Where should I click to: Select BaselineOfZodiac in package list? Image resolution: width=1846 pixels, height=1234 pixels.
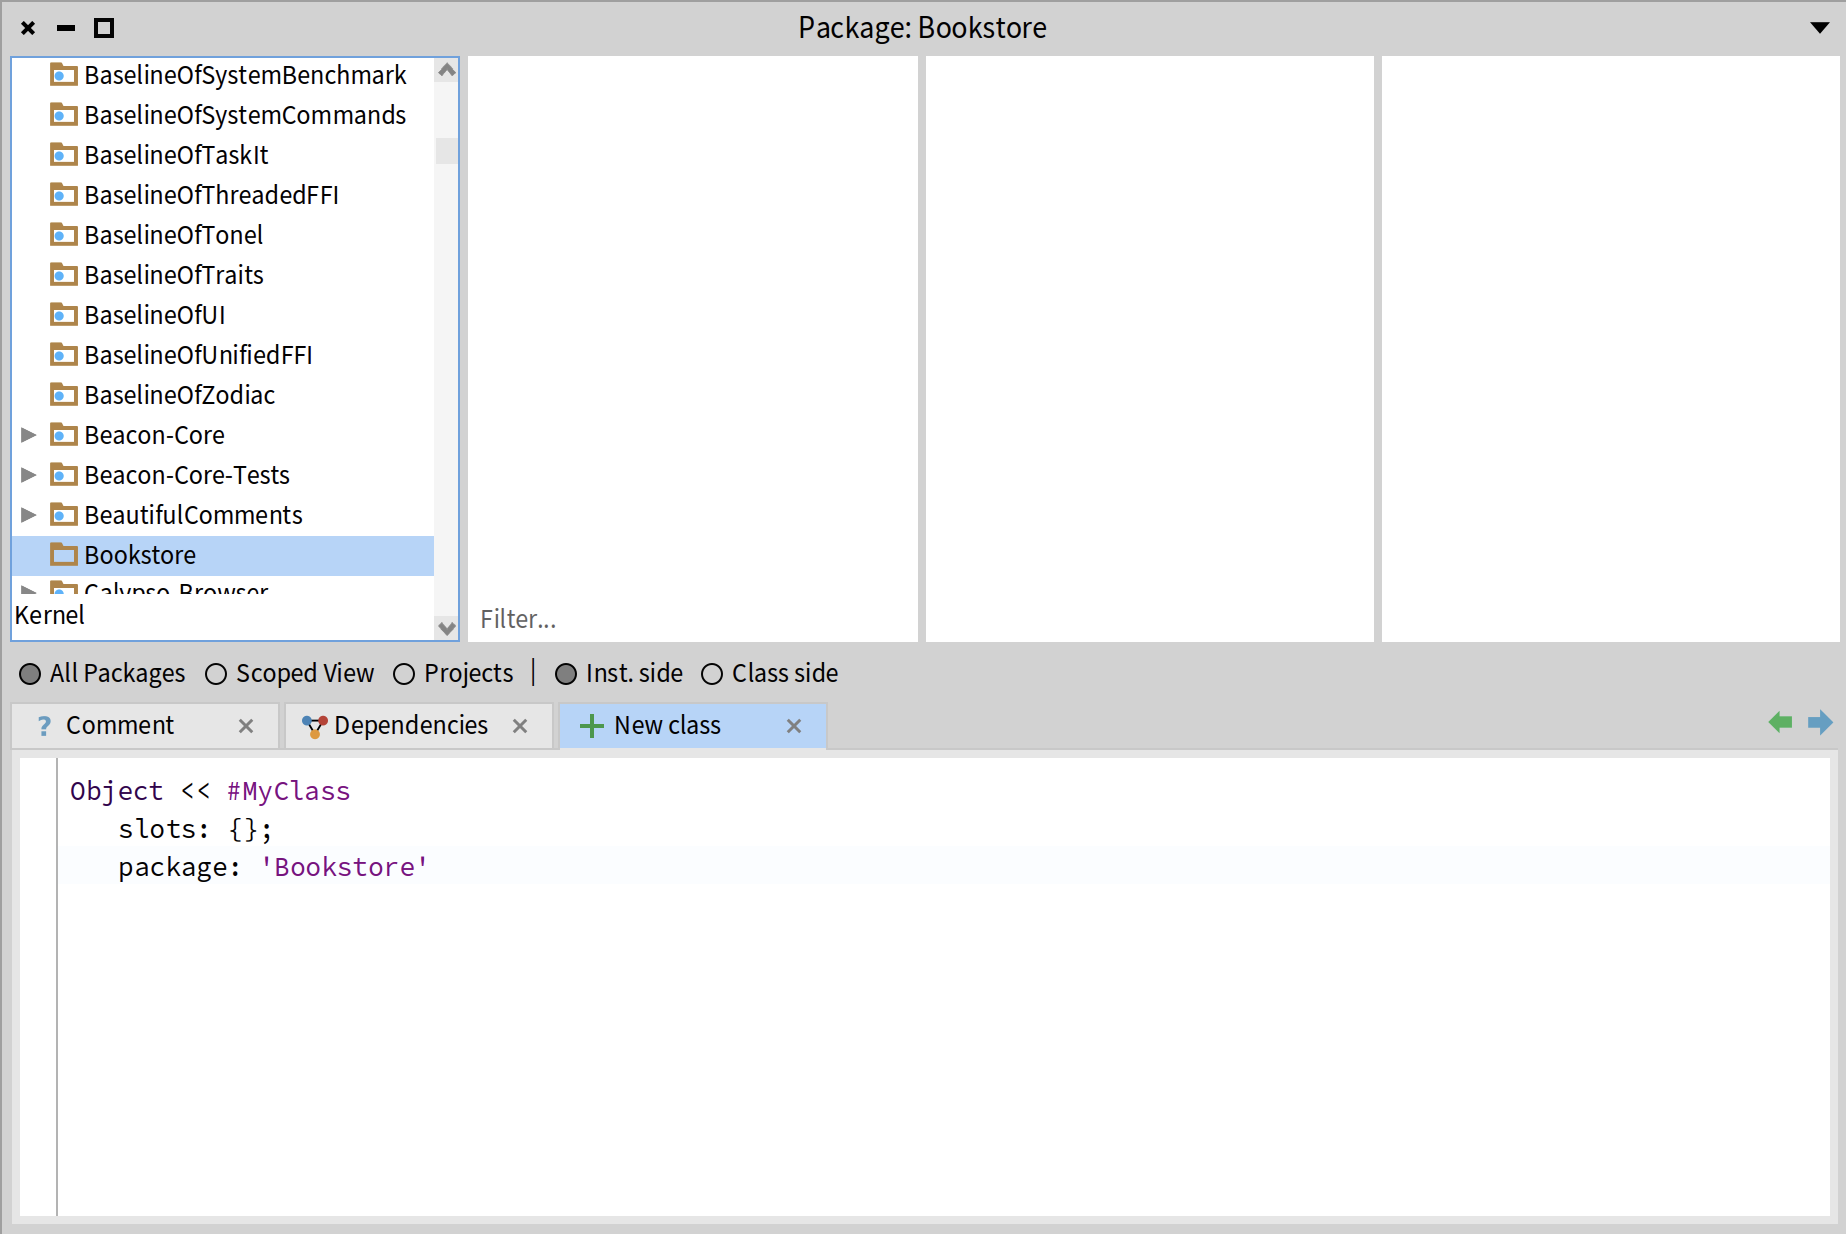click(x=180, y=395)
